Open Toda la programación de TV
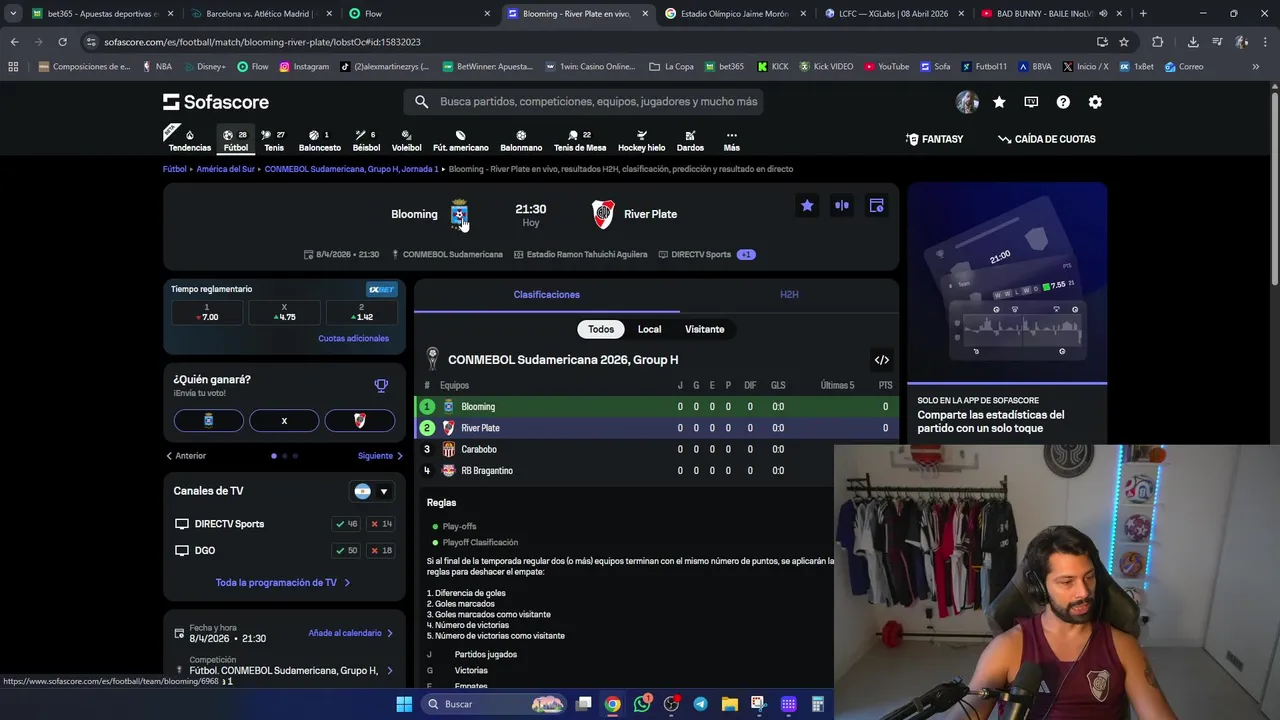1280x720 pixels. (283, 582)
